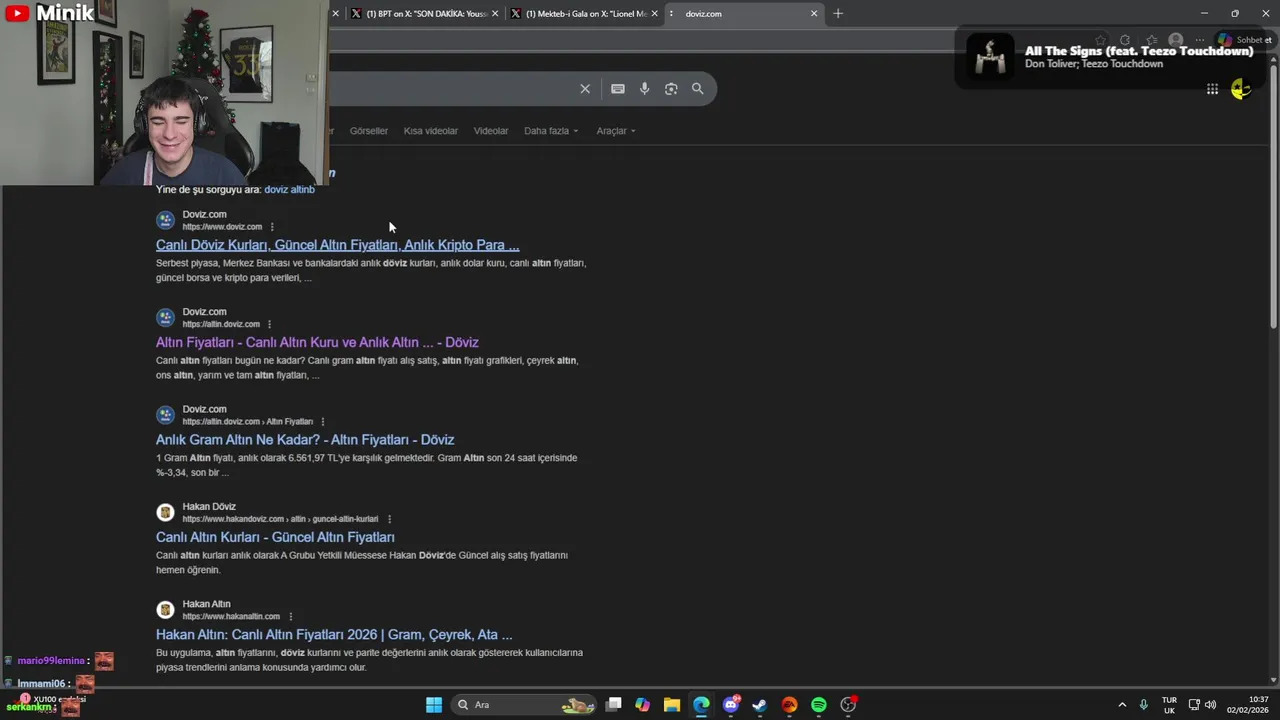The image size is (1280, 720).
Task: Open the EA app from the taskbar
Action: tap(790, 705)
